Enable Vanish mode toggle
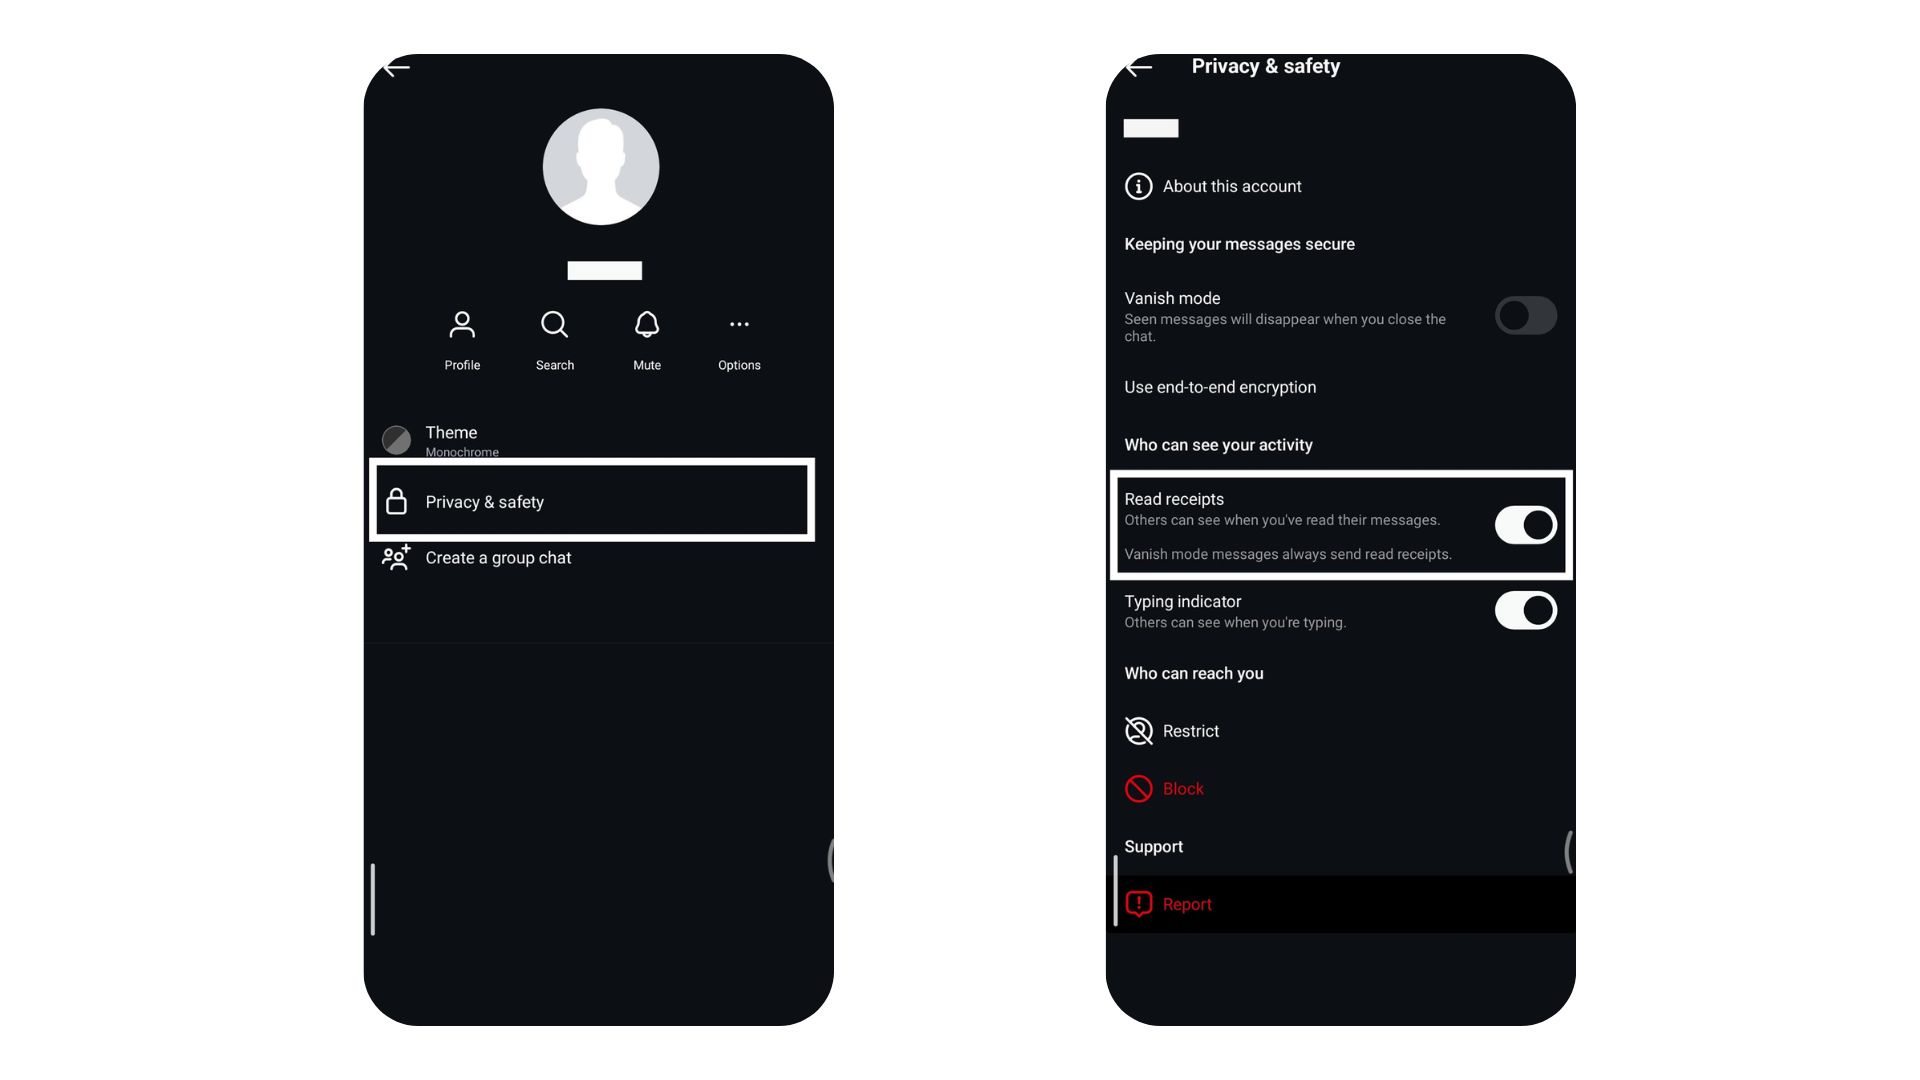Image resolution: width=1920 pixels, height=1080 pixels. tap(1523, 315)
